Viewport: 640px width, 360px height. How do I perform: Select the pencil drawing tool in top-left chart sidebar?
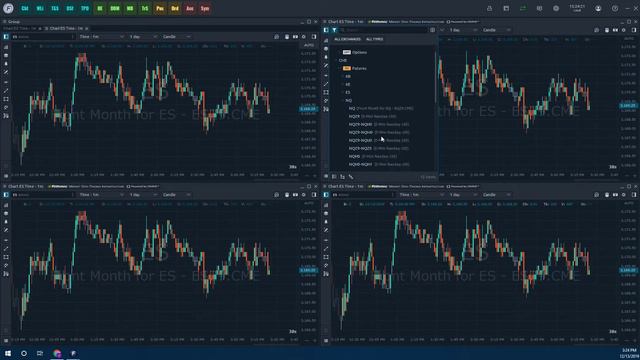pos(6,72)
